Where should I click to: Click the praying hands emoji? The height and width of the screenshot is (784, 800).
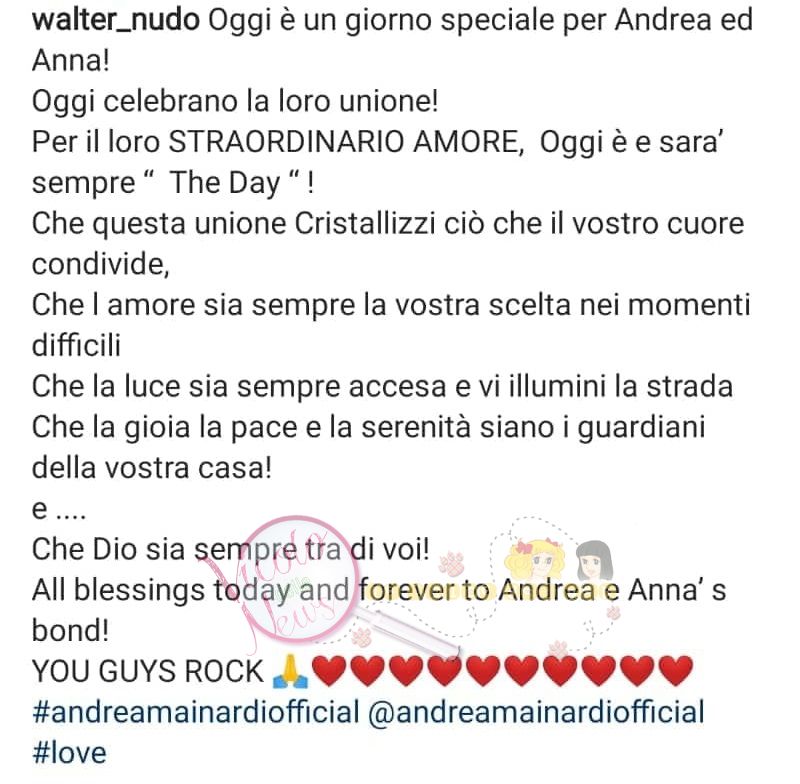pos(290,671)
